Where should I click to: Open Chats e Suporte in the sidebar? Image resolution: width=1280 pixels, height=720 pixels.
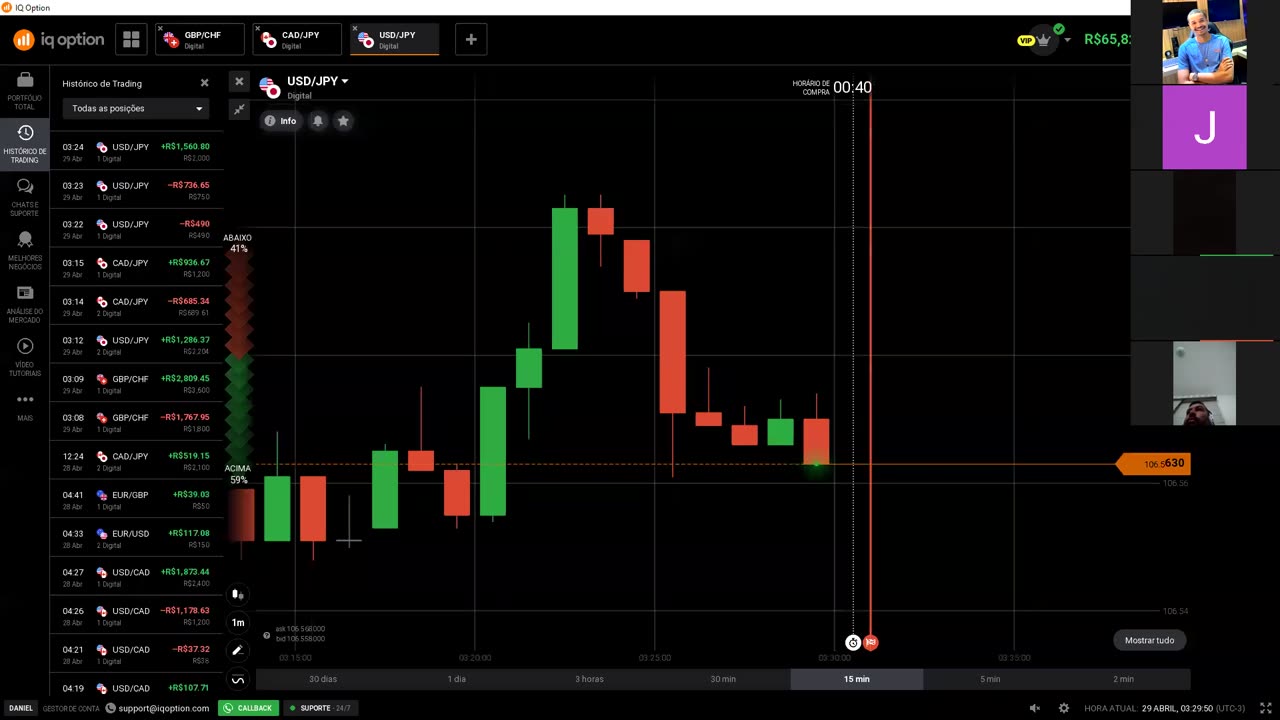25,197
